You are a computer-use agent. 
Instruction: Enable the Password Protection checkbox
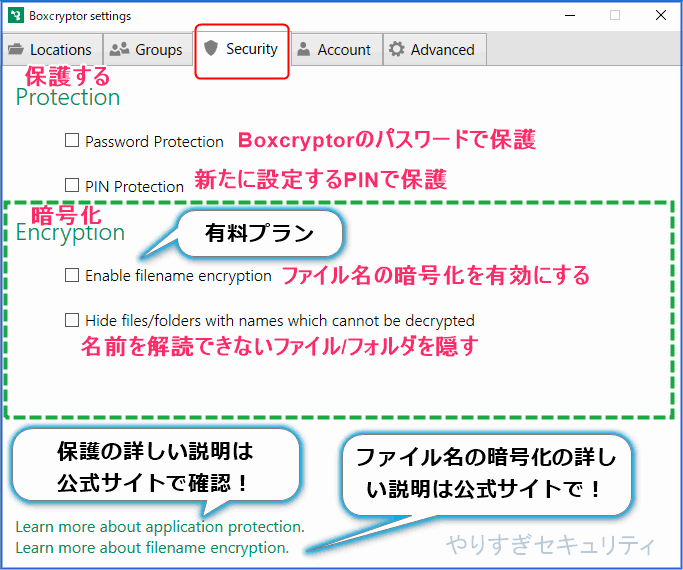72,140
